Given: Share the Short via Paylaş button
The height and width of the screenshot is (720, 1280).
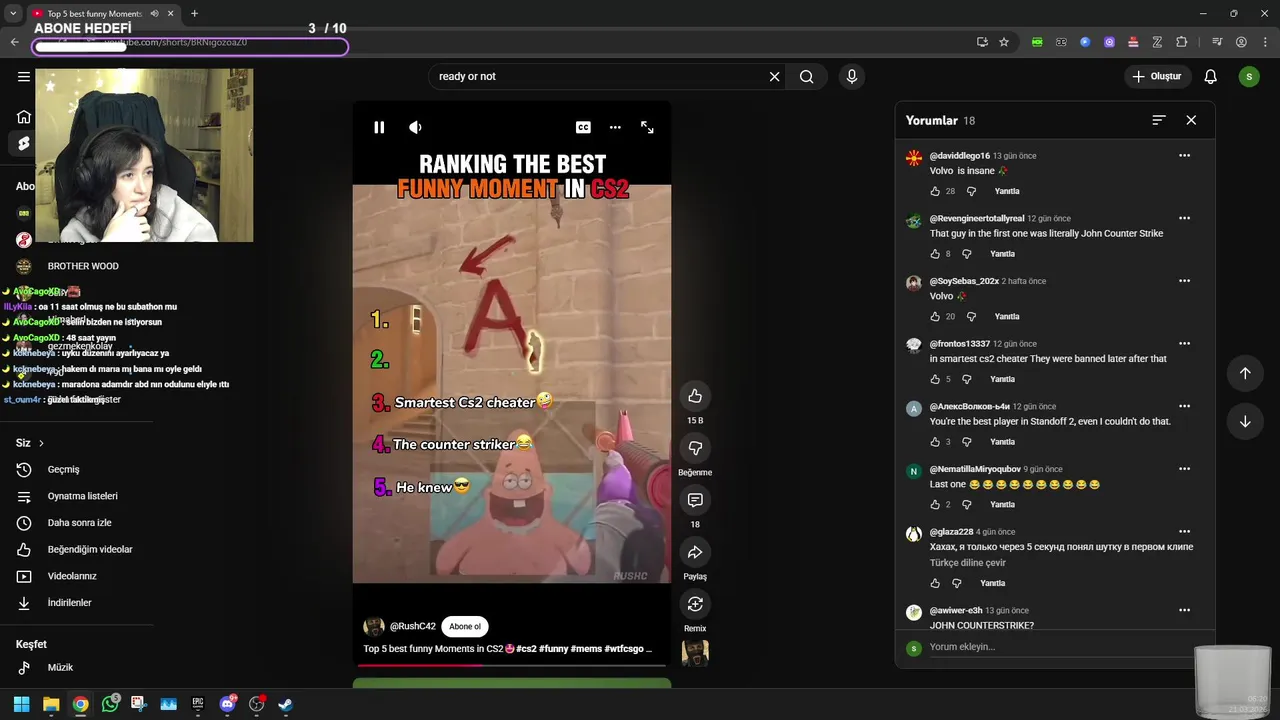Looking at the screenshot, I should pos(695,552).
